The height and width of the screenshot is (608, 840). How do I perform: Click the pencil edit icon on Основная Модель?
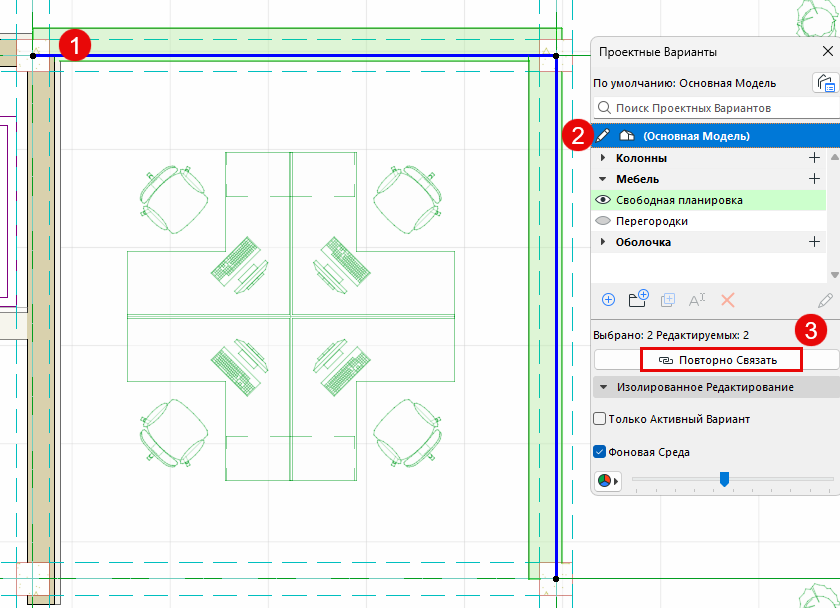pyautogui.click(x=603, y=136)
